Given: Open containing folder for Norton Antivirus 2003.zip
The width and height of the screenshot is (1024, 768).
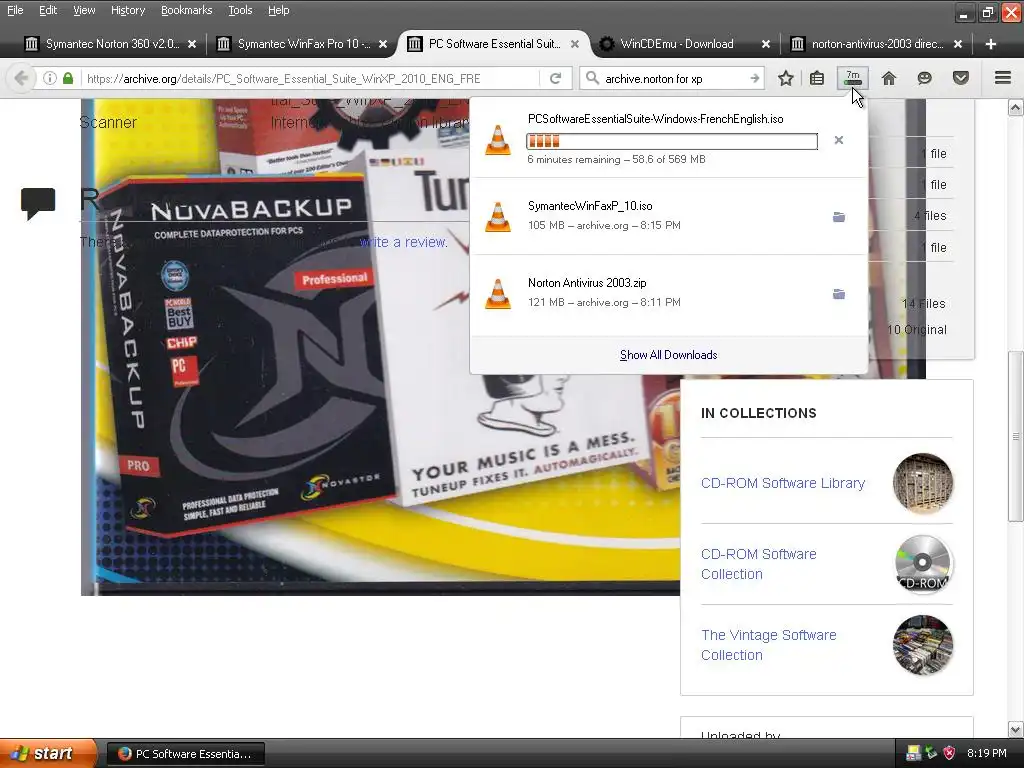Looking at the screenshot, I should 839,294.
